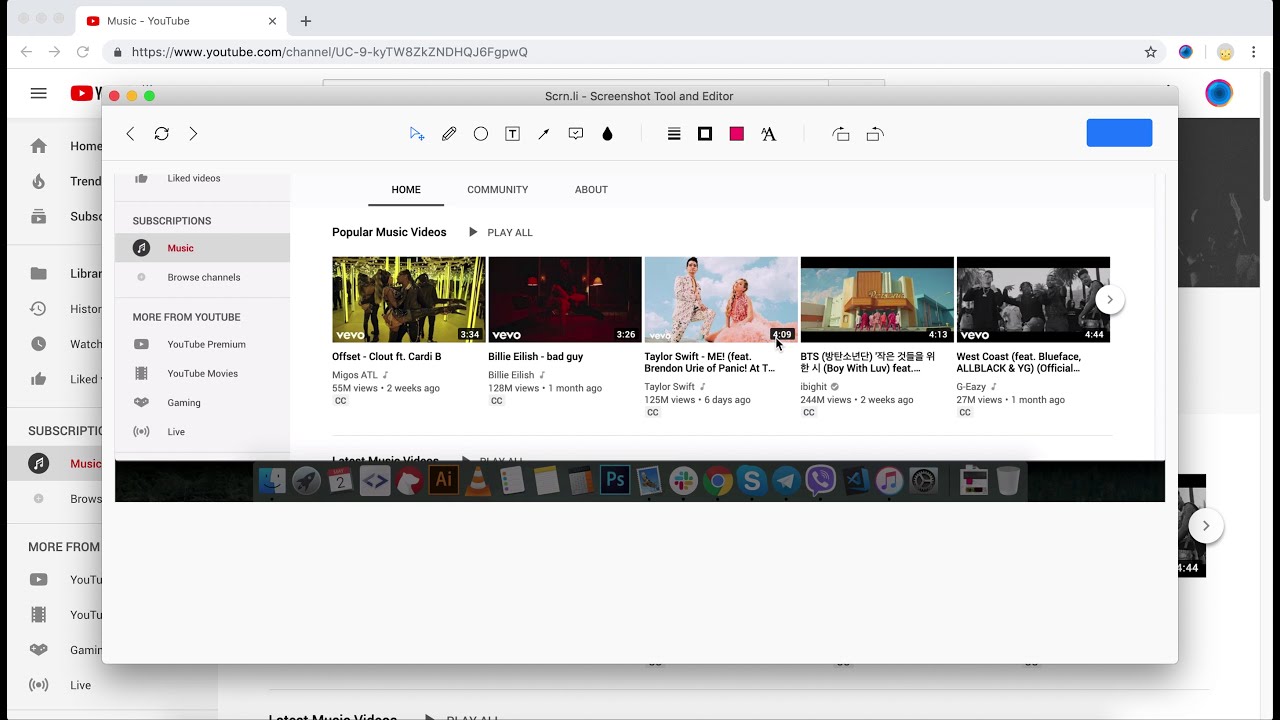This screenshot has height=720, width=1280.
Task: Select the pointer selection tool in Scrn.li
Action: (417, 134)
